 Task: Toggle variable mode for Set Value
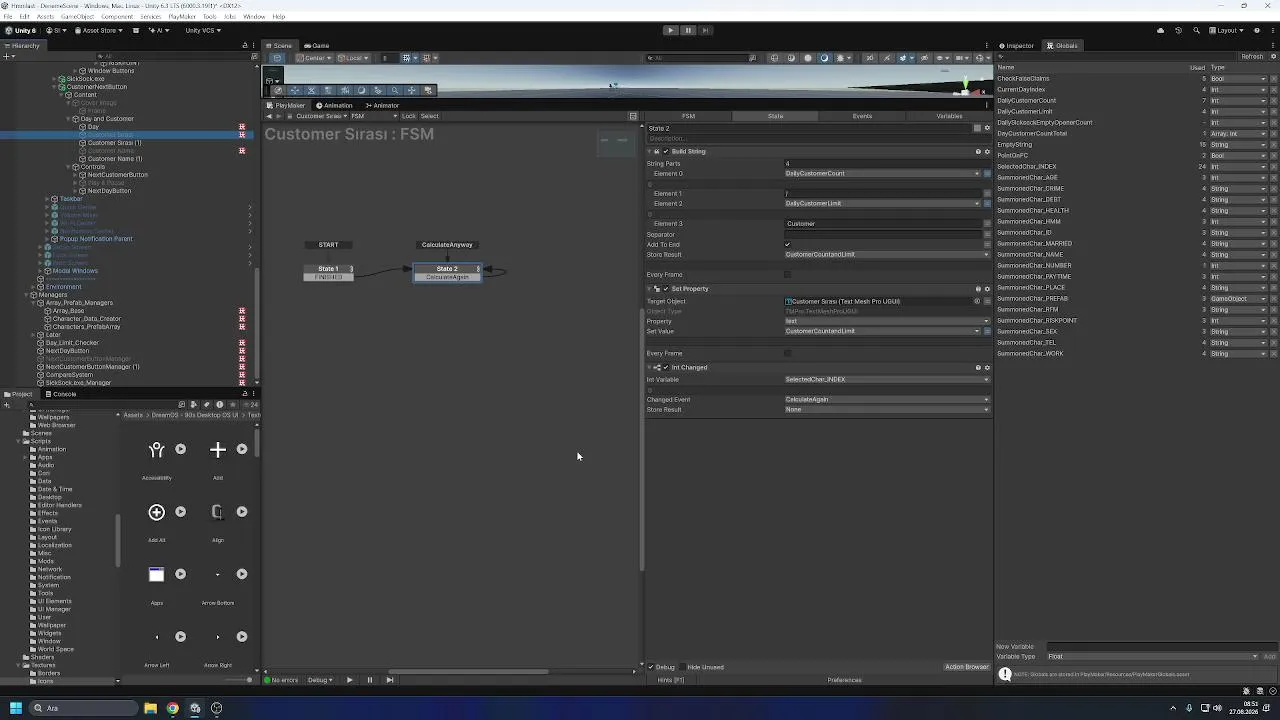(987, 331)
